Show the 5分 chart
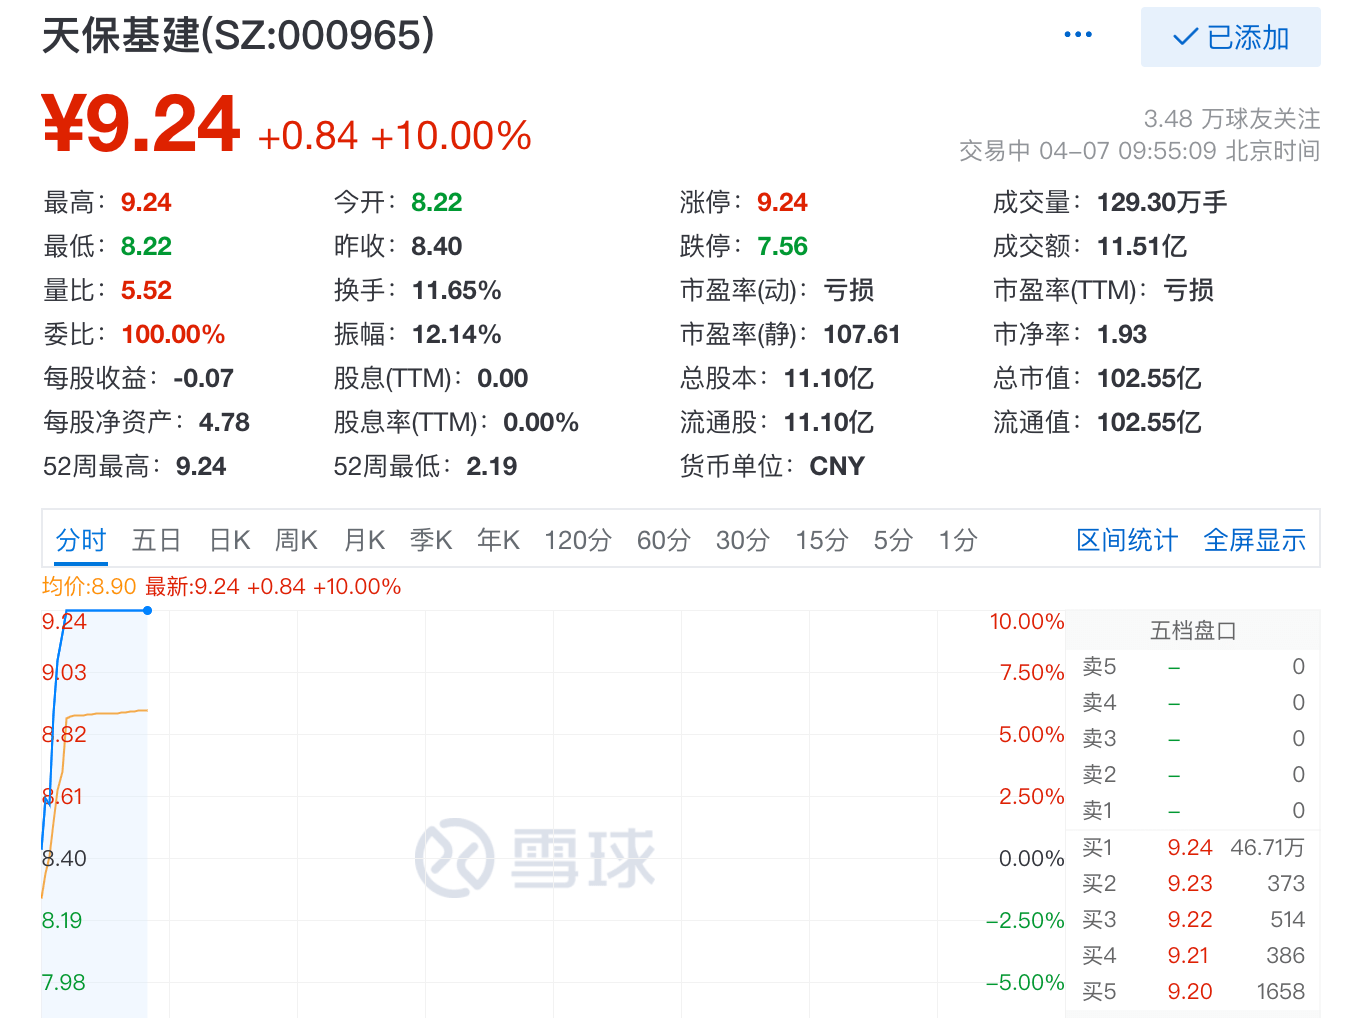This screenshot has width=1348, height=1018. [x=893, y=540]
